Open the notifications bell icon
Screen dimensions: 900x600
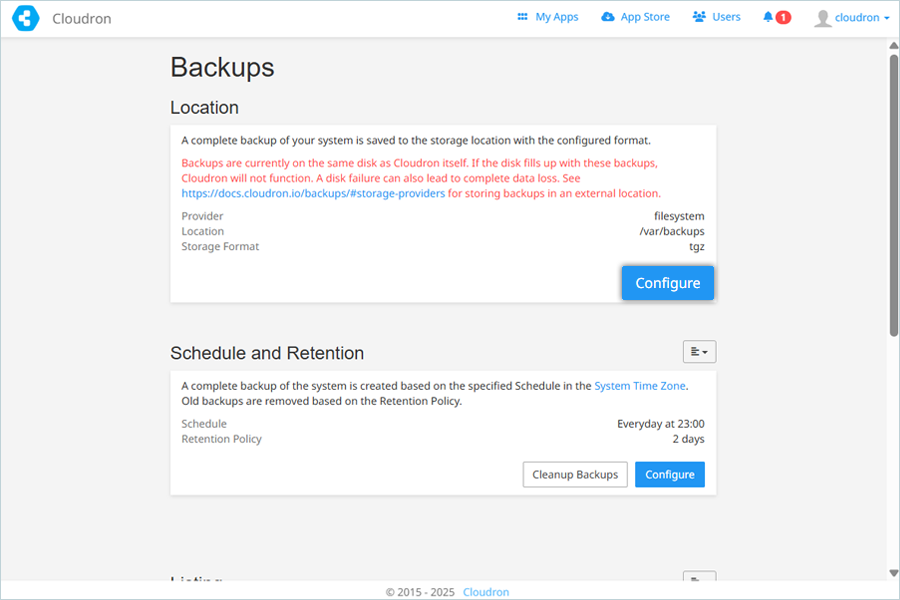pyautogui.click(x=768, y=17)
